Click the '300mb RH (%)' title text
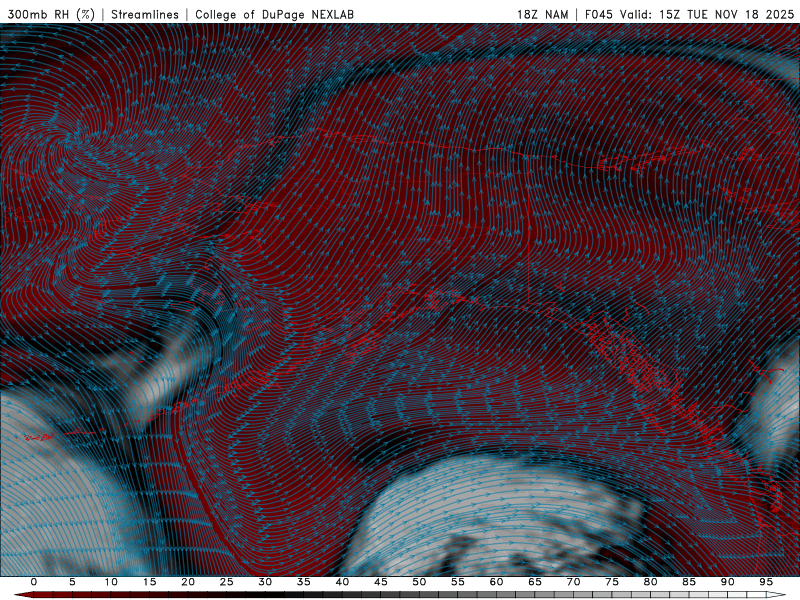 tap(52, 14)
